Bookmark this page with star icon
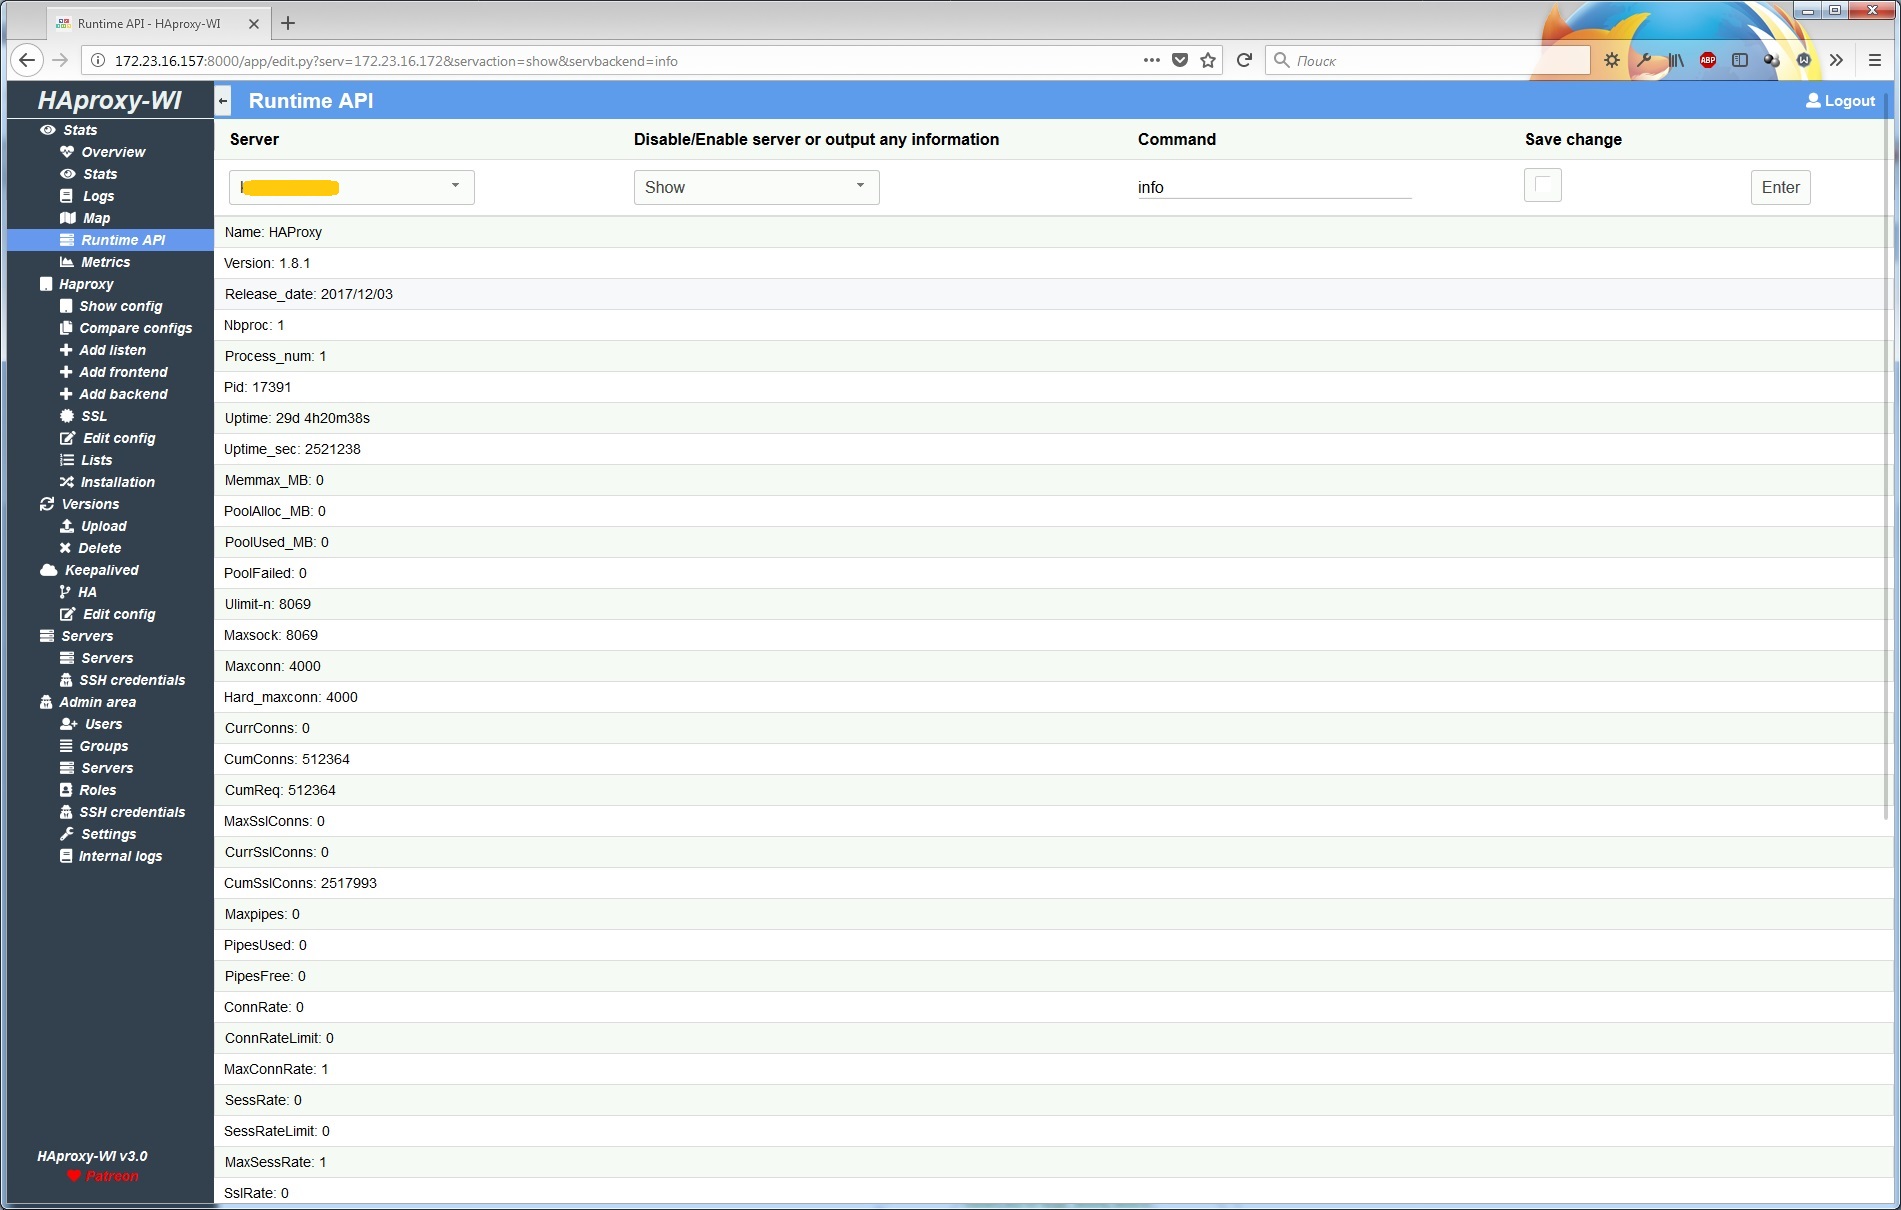This screenshot has height=1210, width=1901. coord(1208,60)
